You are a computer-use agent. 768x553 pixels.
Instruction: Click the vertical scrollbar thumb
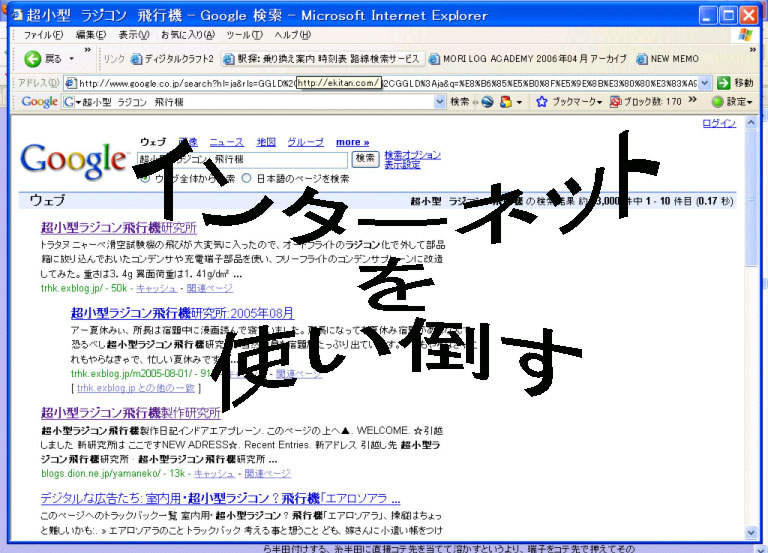tap(751, 197)
